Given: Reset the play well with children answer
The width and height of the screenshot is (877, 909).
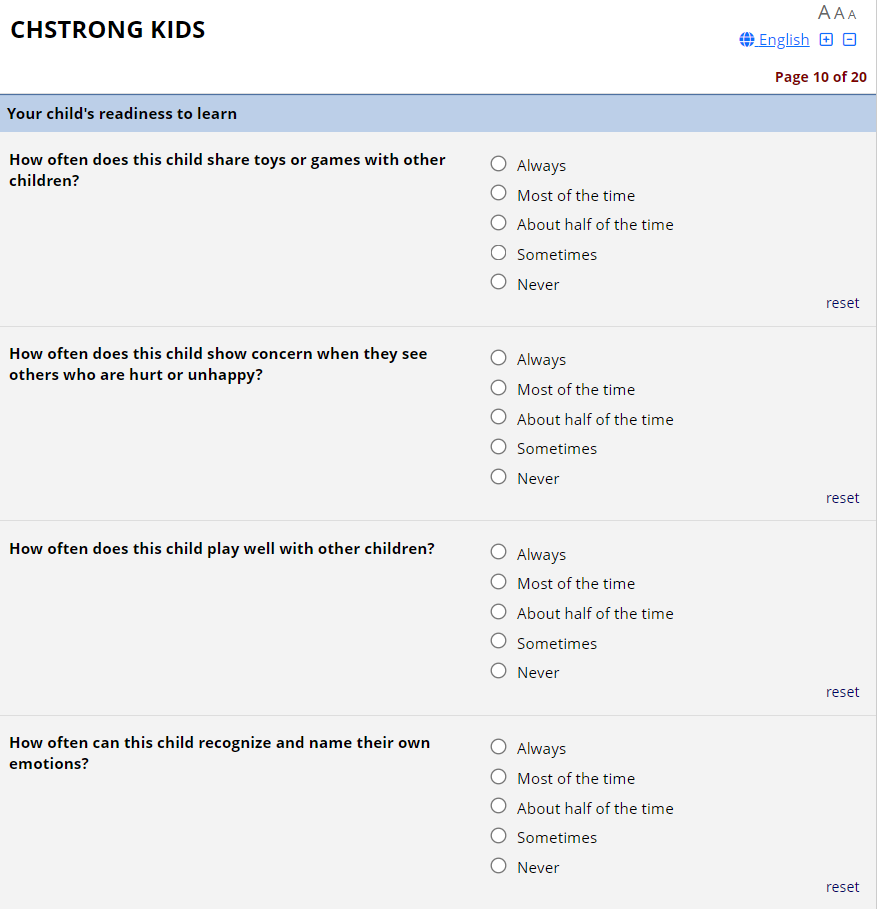Looking at the screenshot, I should (x=842, y=692).
